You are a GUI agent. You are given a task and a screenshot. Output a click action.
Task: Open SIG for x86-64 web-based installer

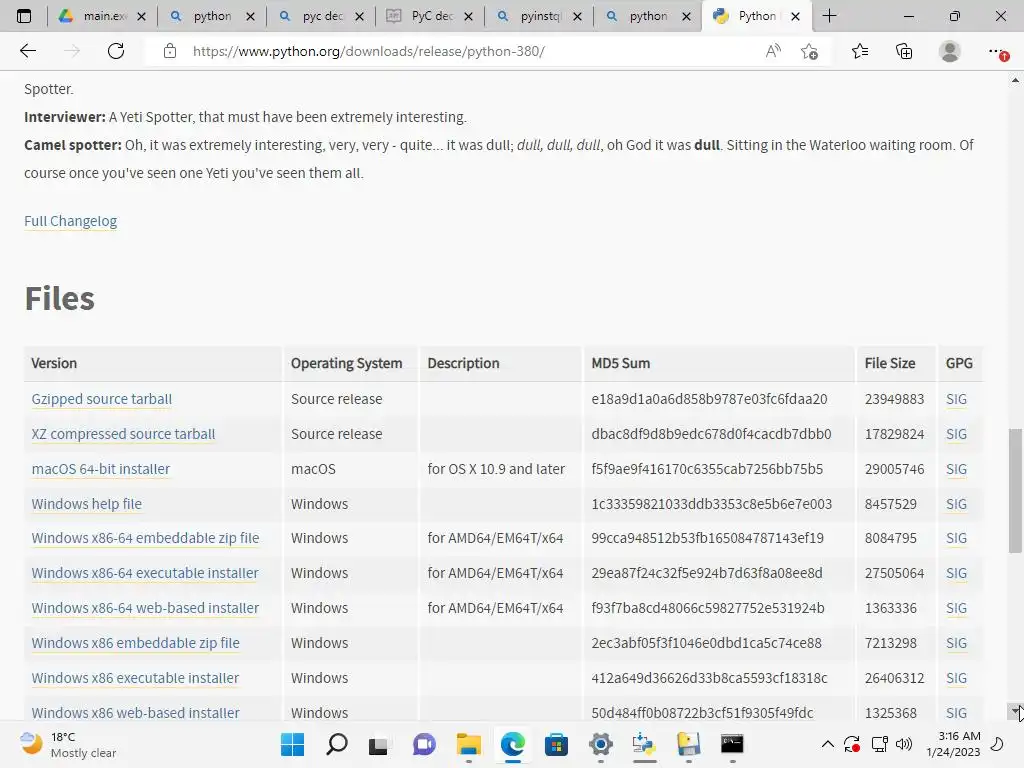(956, 608)
